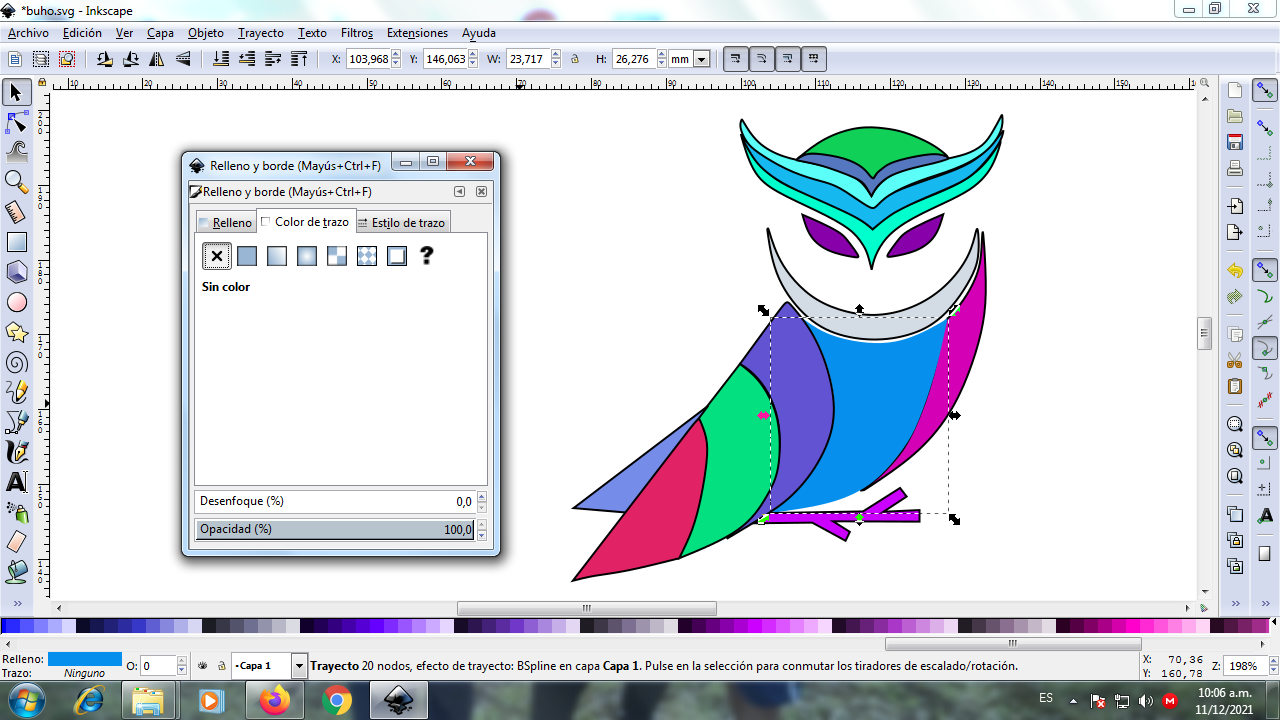Click the Redo green arrow icon

(1235, 297)
